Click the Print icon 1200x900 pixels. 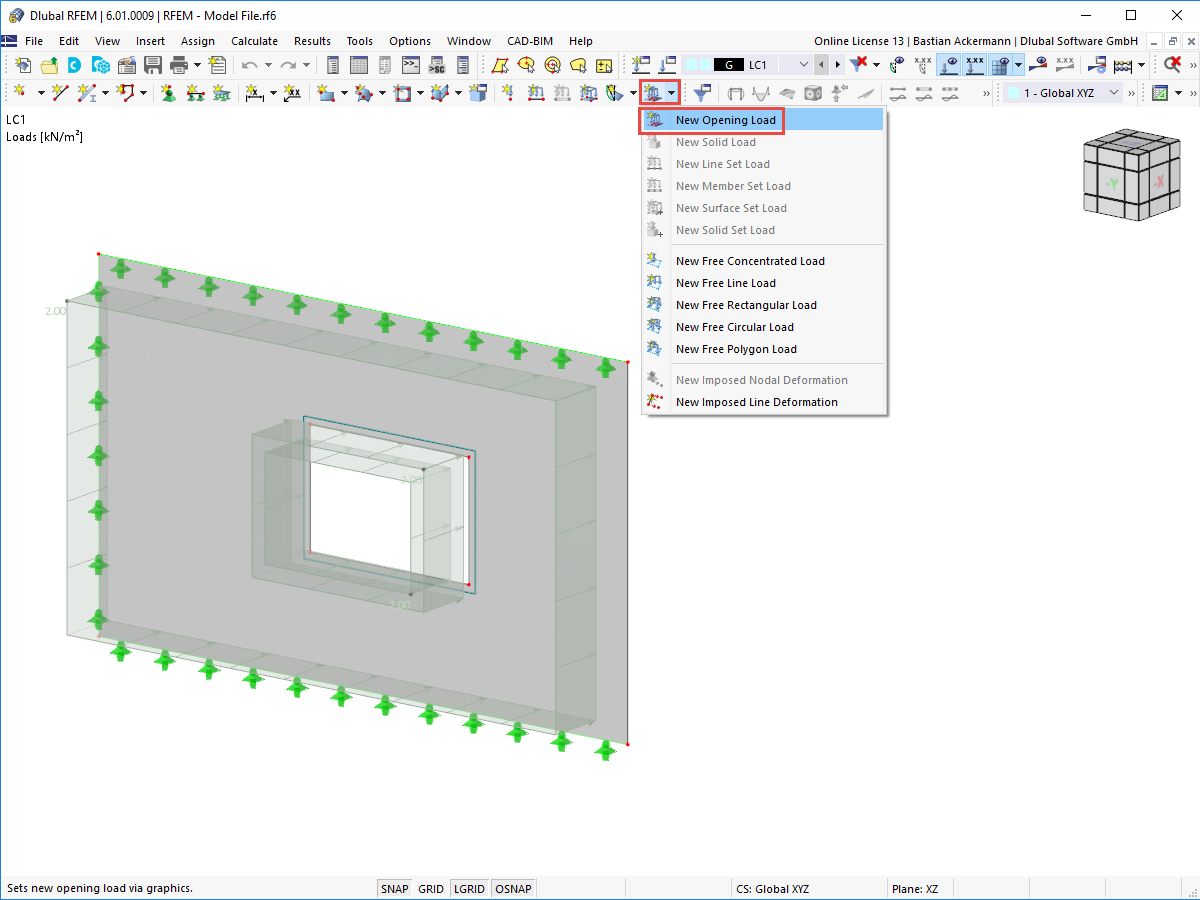(178, 65)
